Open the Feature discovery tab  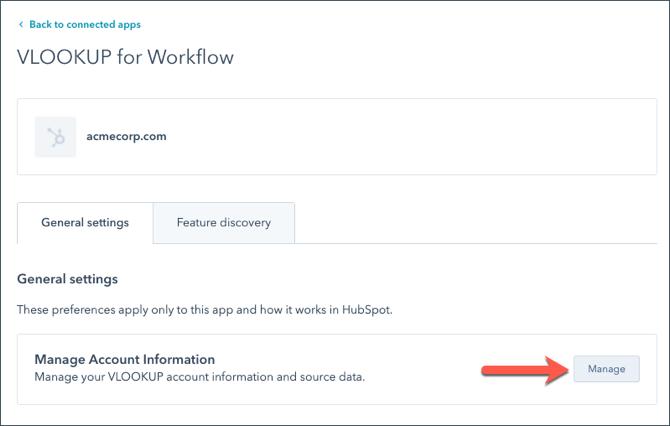[x=224, y=223]
